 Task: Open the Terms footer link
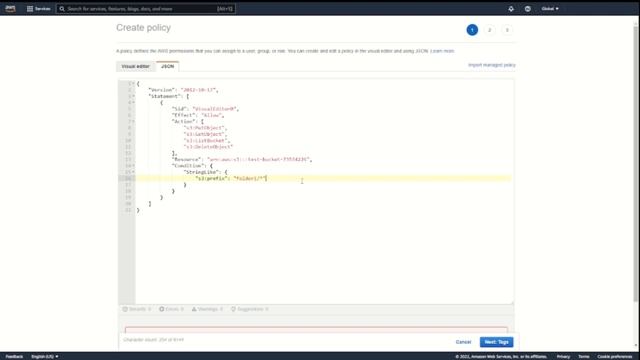(x=584, y=356)
